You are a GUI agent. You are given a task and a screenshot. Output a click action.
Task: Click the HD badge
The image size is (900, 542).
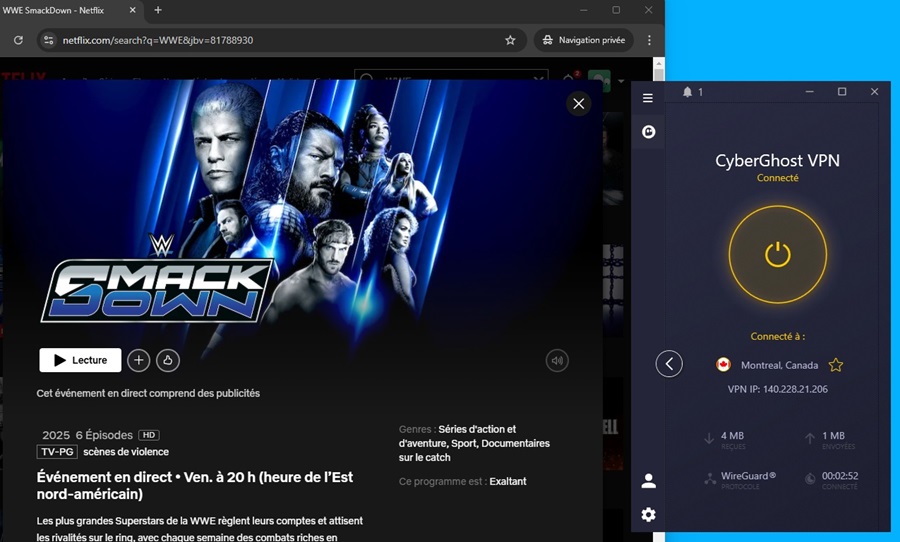point(149,435)
